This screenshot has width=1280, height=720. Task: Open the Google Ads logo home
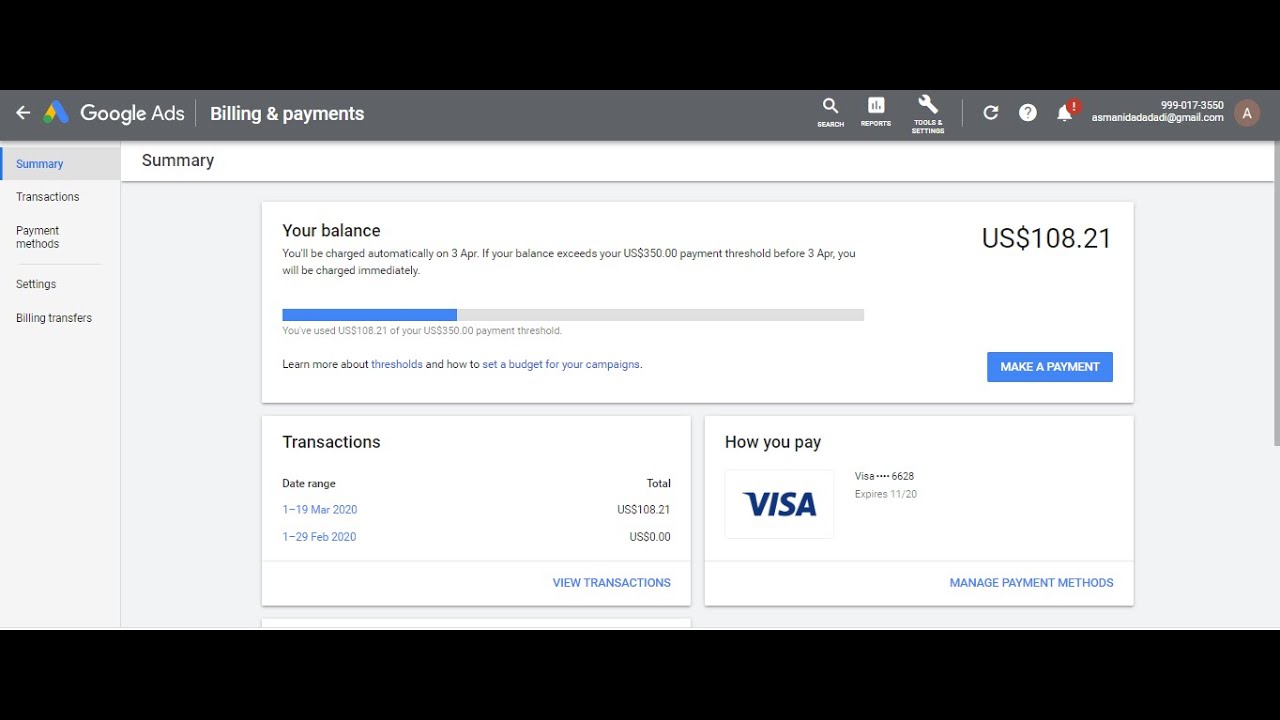click(x=114, y=113)
